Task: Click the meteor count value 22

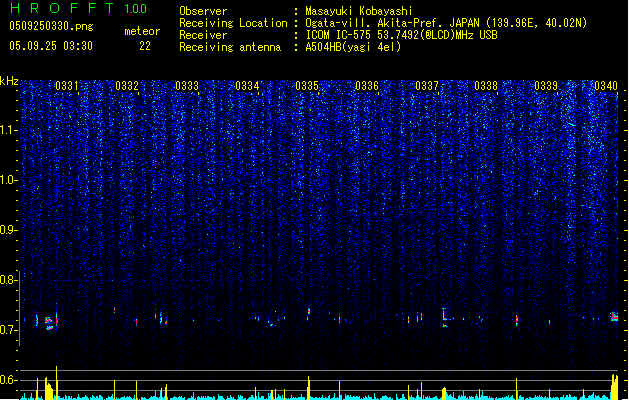Action: [x=145, y=46]
